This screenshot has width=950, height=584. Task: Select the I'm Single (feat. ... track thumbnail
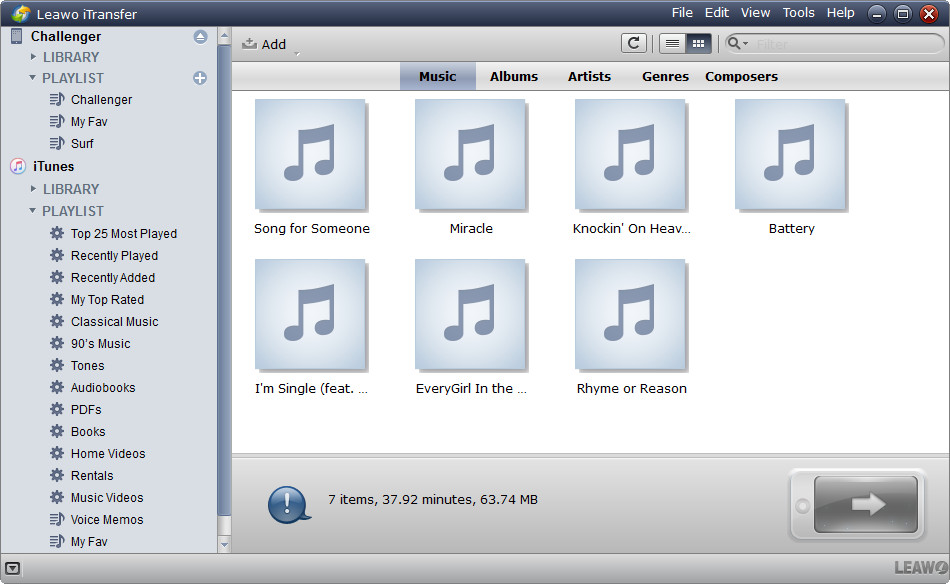coord(311,315)
